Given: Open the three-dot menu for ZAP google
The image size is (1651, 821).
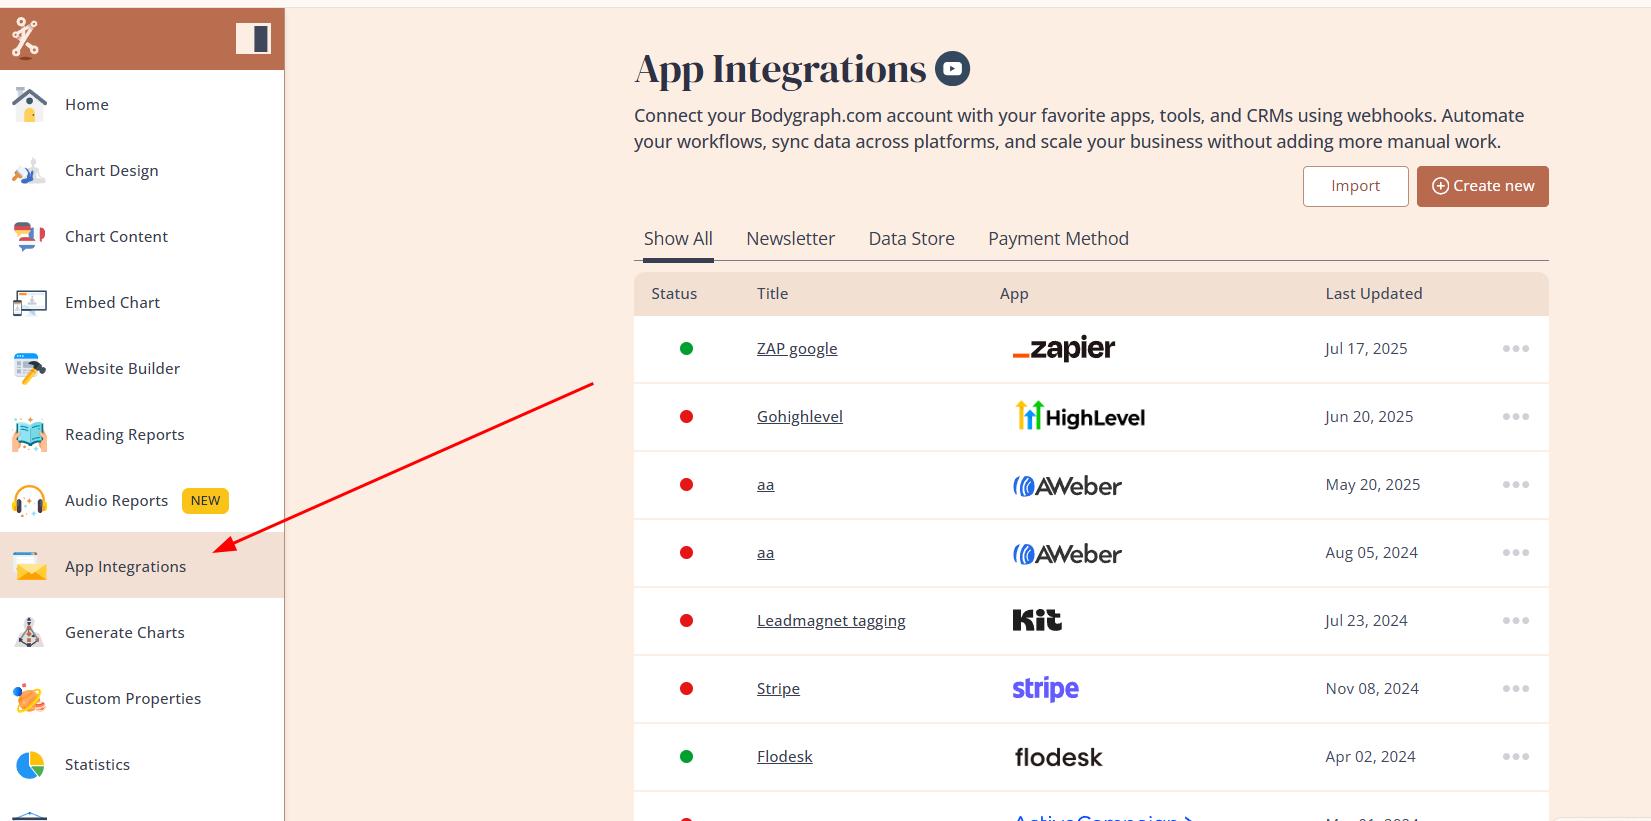Looking at the screenshot, I should 1515,349.
